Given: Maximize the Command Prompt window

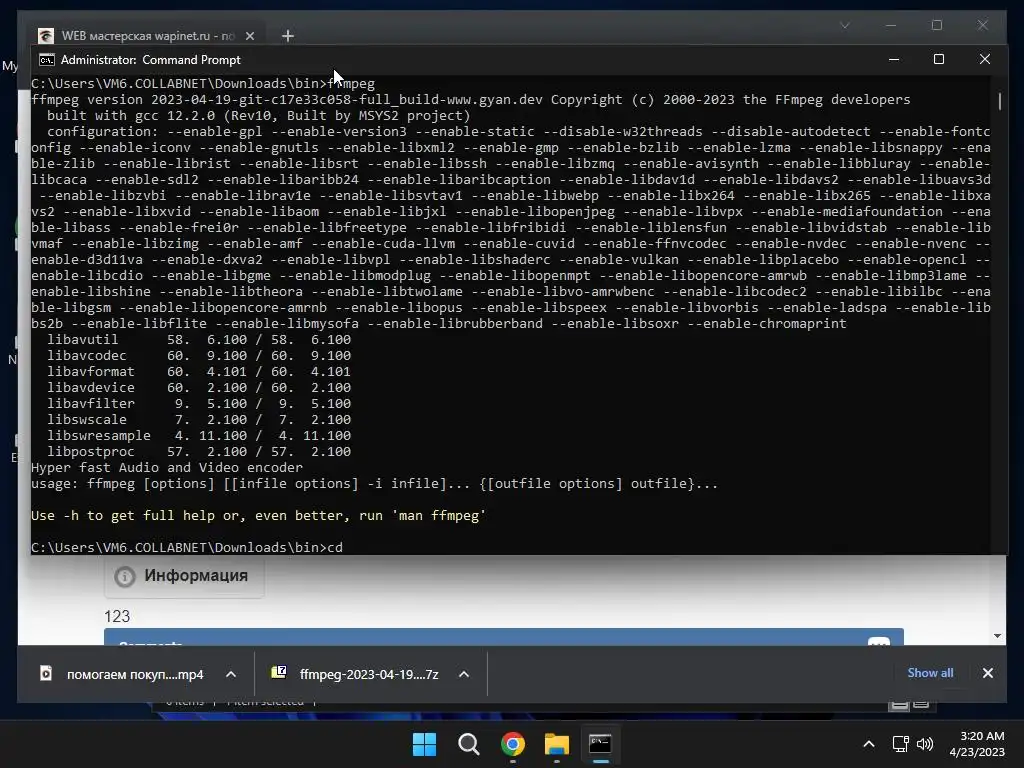Looking at the screenshot, I should point(938,59).
